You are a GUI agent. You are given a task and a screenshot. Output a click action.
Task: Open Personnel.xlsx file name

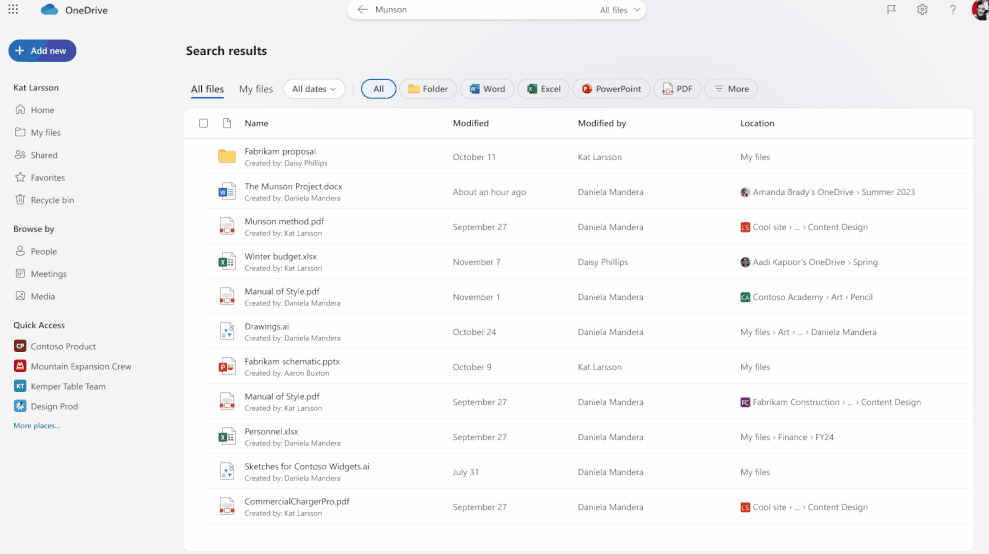pos(271,432)
